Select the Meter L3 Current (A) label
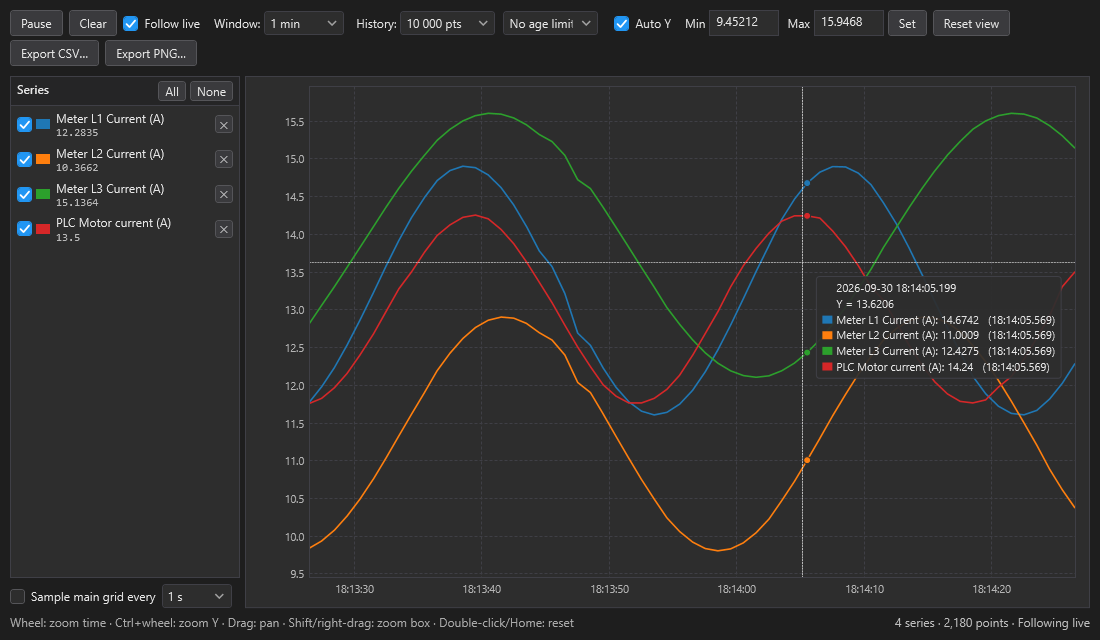 (x=110, y=189)
